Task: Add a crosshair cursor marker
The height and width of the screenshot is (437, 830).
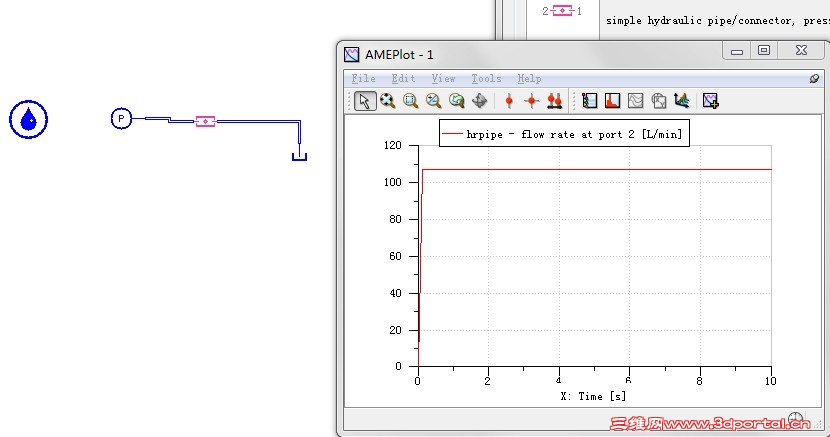Action: pos(531,101)
